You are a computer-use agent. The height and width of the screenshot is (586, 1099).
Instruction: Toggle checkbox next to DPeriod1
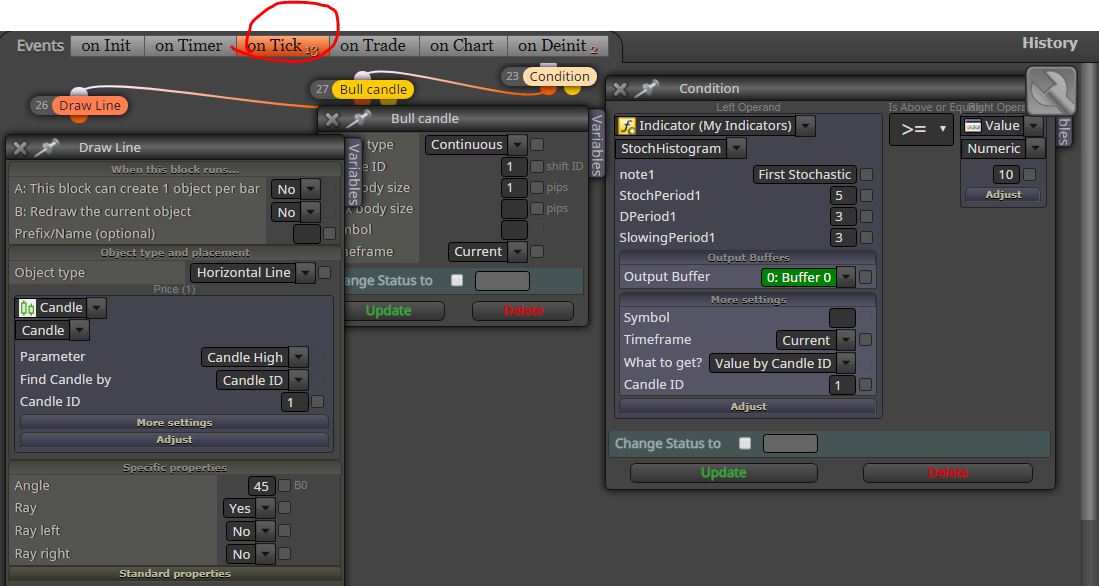pyautogui.click(x=866, y=217)
